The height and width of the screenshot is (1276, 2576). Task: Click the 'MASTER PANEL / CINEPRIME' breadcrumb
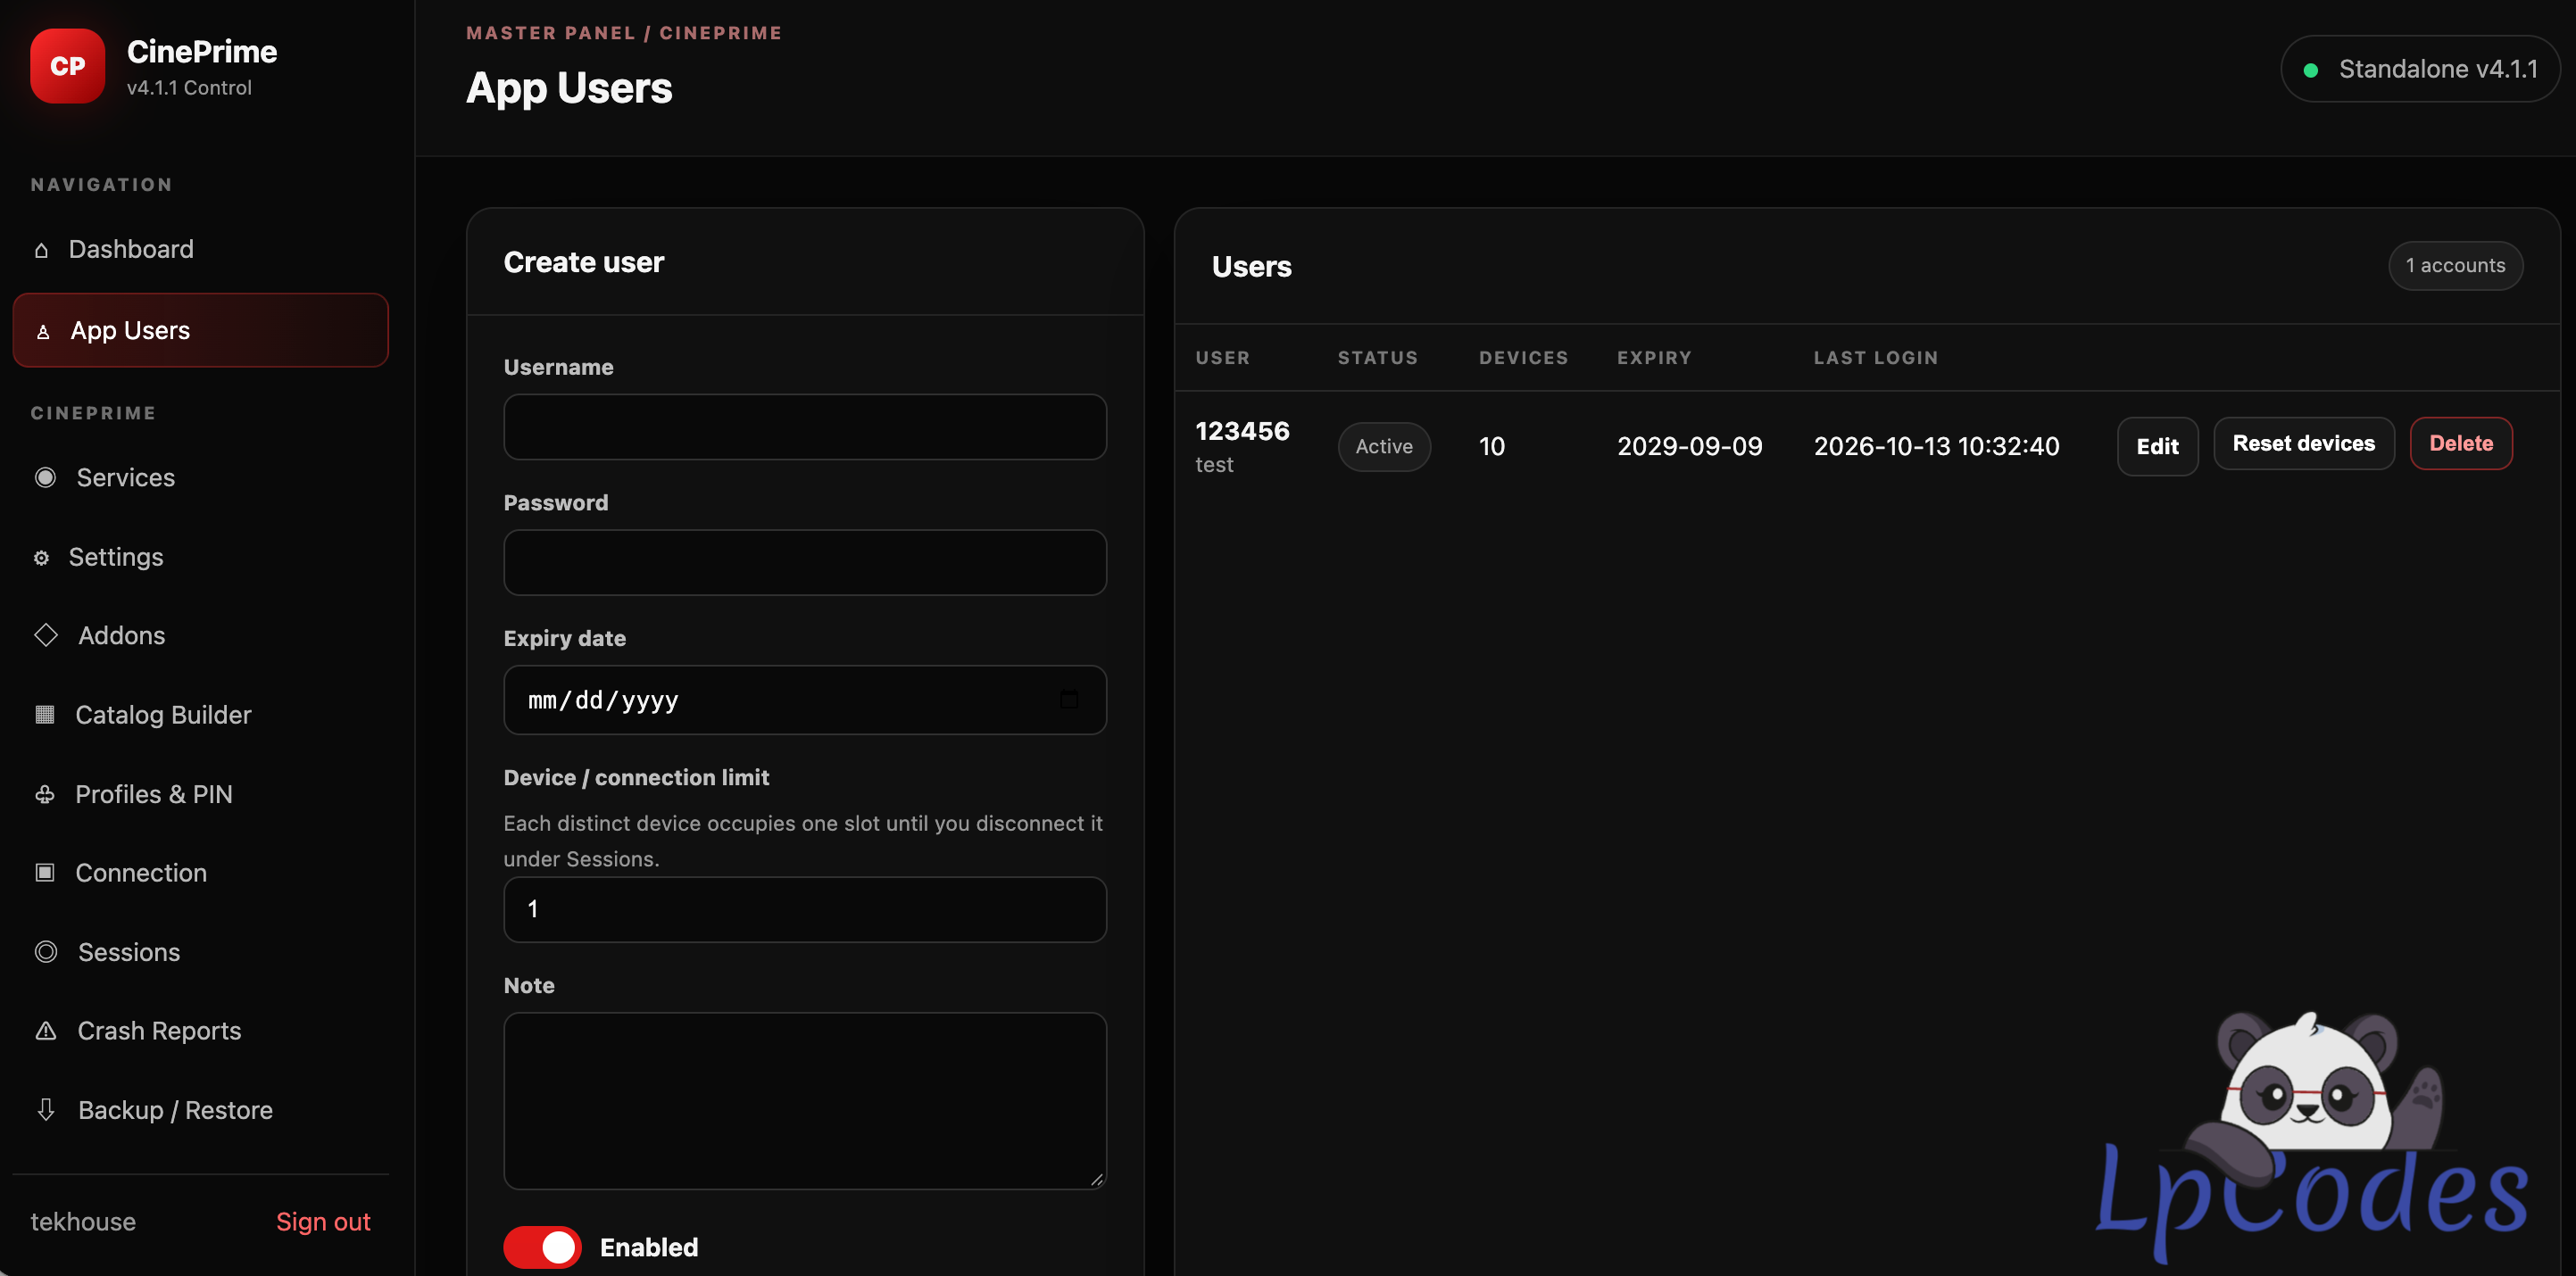click(624, 33)
